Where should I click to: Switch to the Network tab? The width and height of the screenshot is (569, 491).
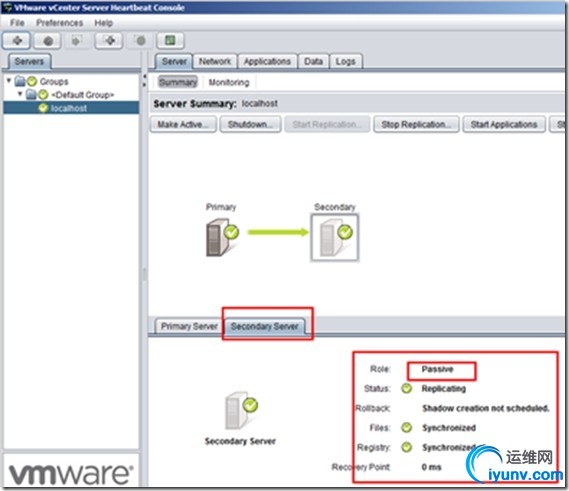pos(215,61)
